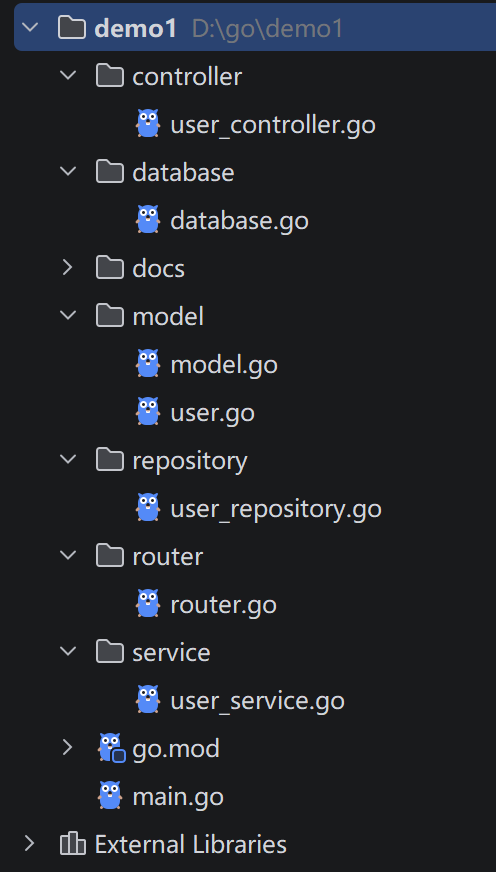Click the gopher icon beside main.go
The image size is (496, 872).
coord(110,796)
